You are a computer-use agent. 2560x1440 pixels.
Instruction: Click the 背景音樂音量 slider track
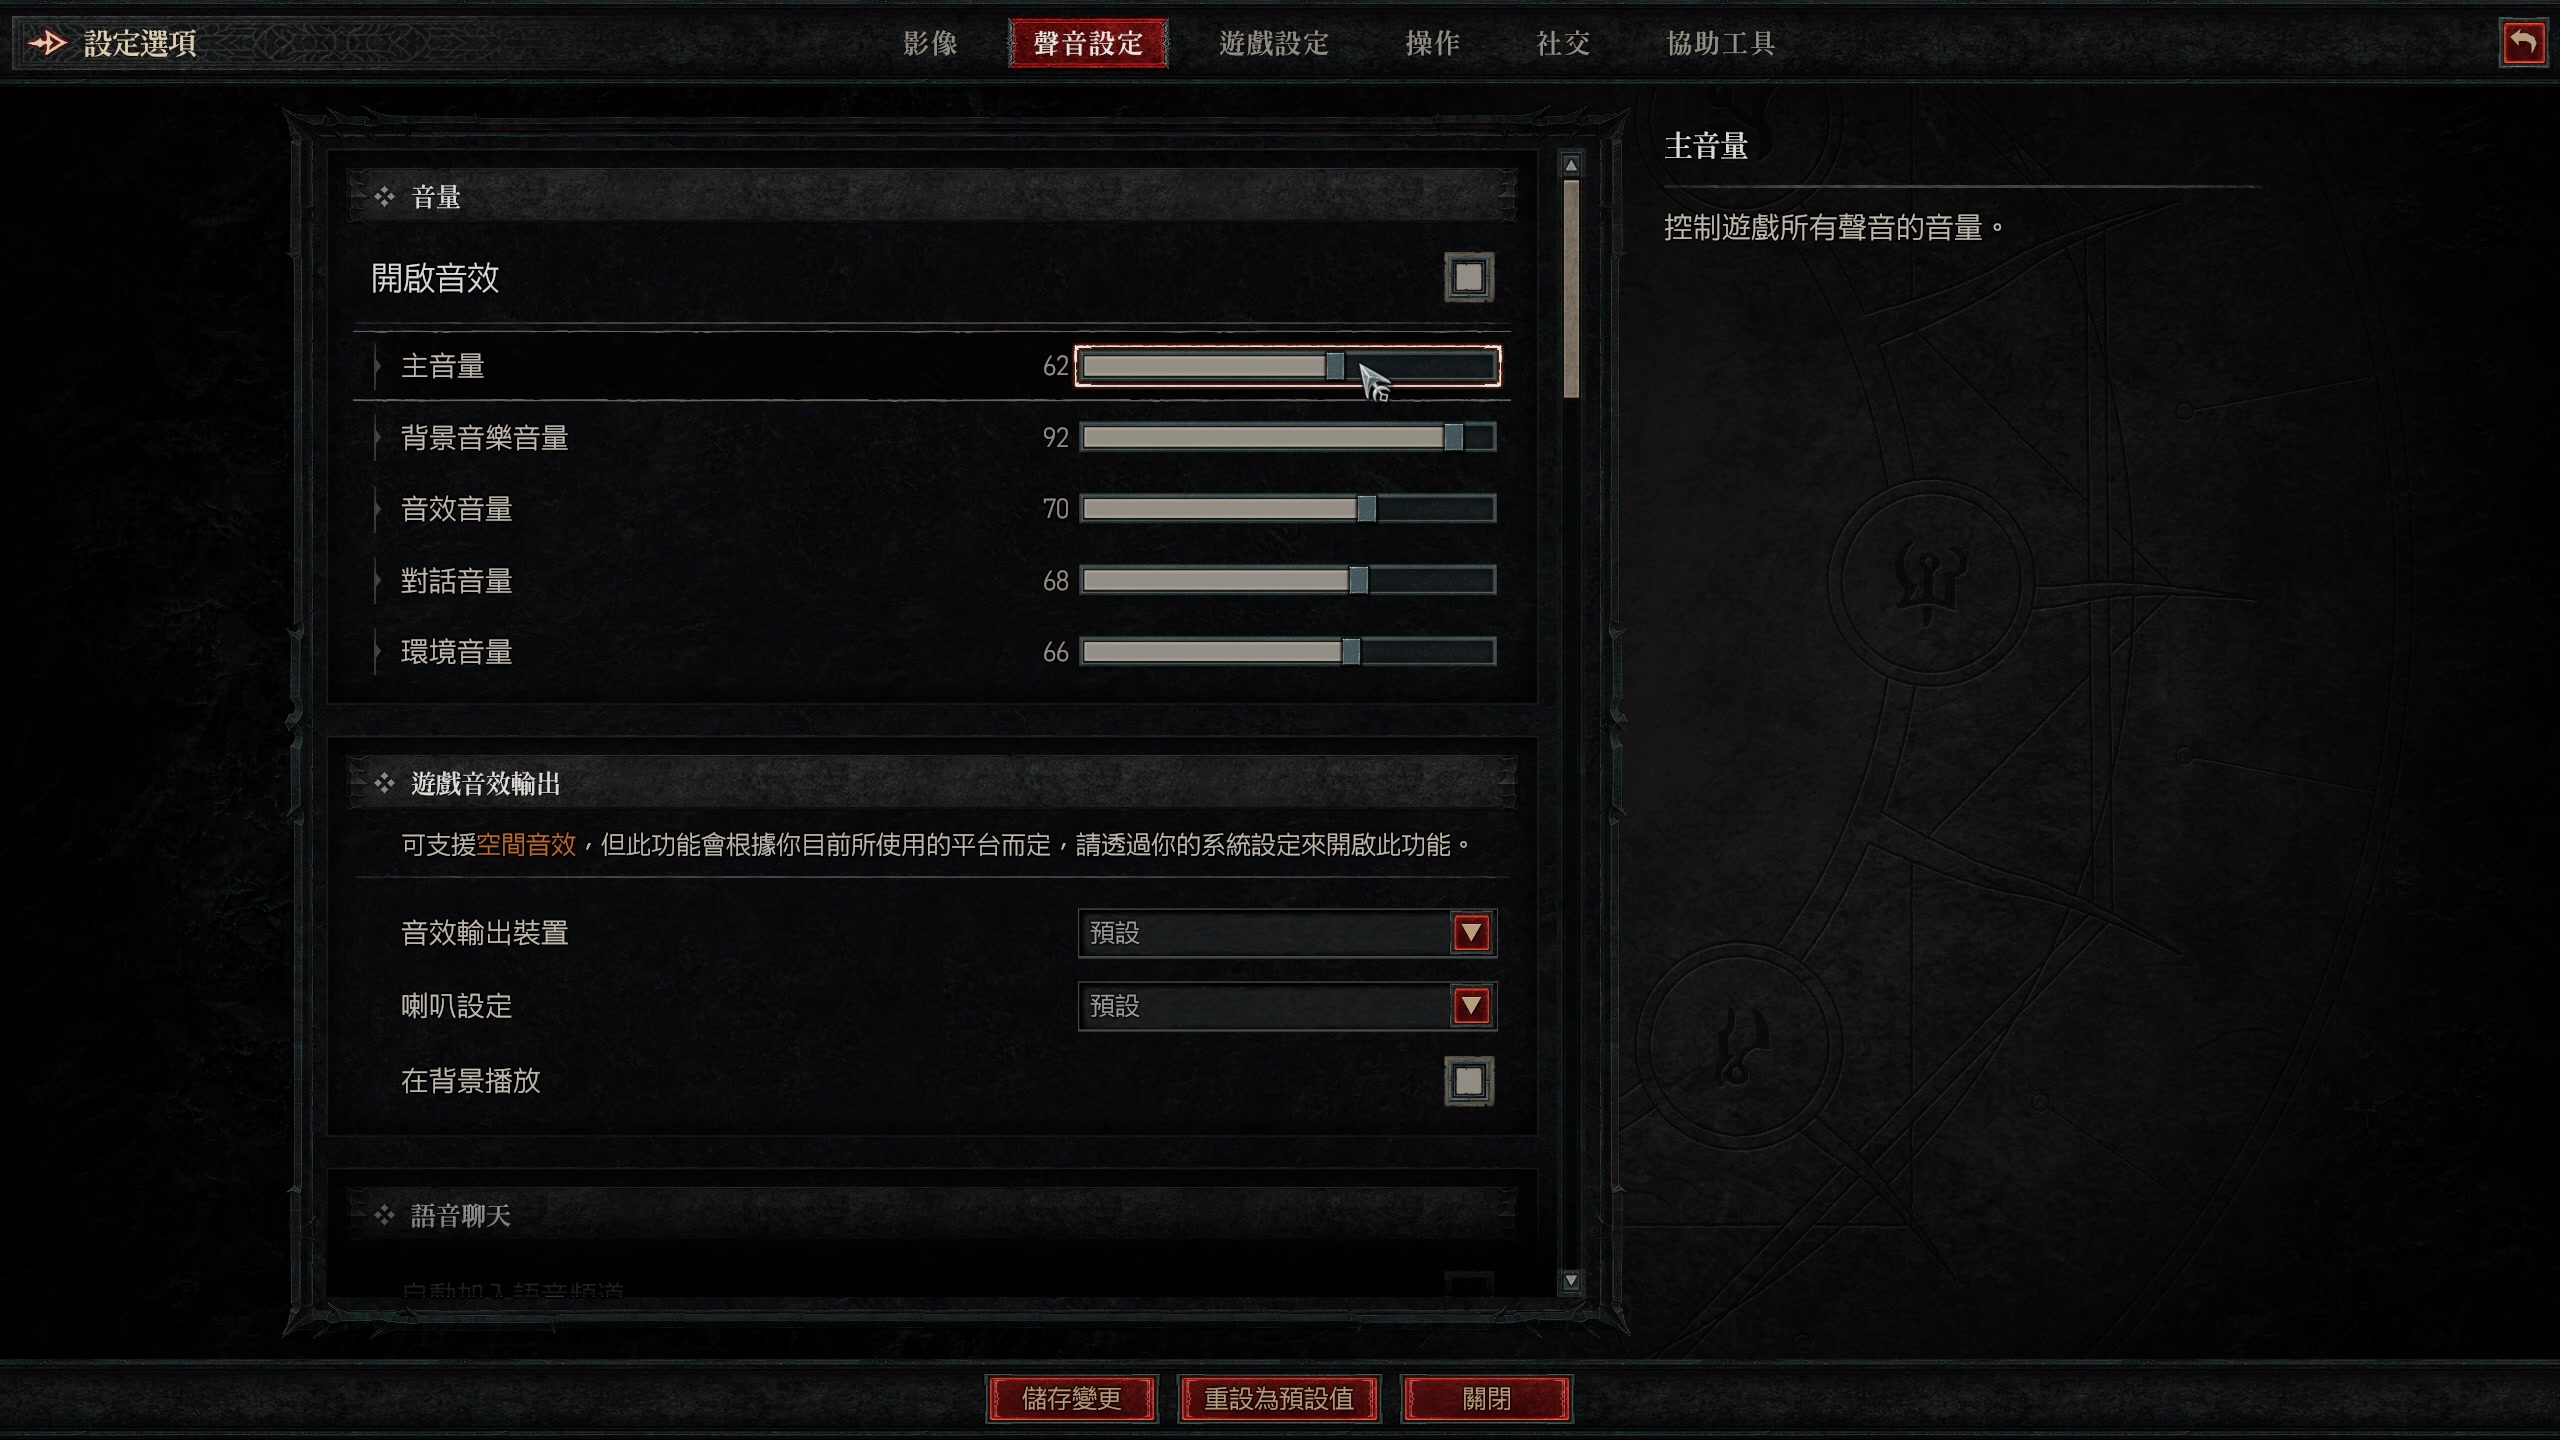click(1288, 437)
